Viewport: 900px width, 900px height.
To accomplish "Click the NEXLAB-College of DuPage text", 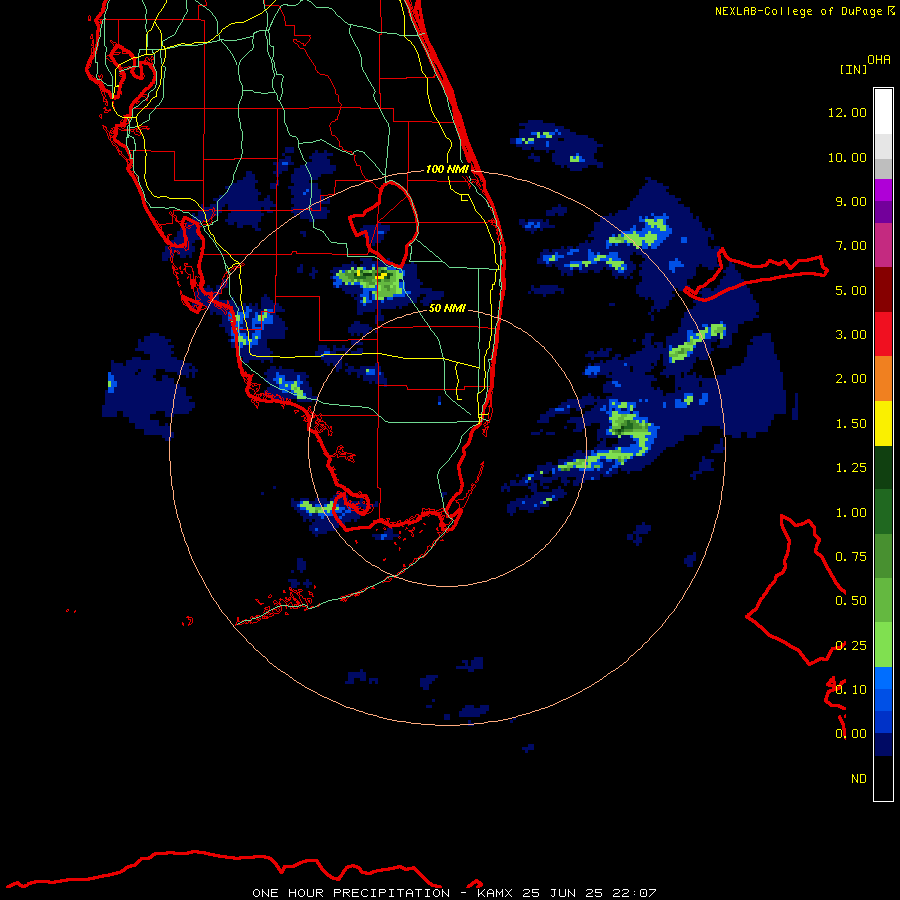I will pos(800,11).
